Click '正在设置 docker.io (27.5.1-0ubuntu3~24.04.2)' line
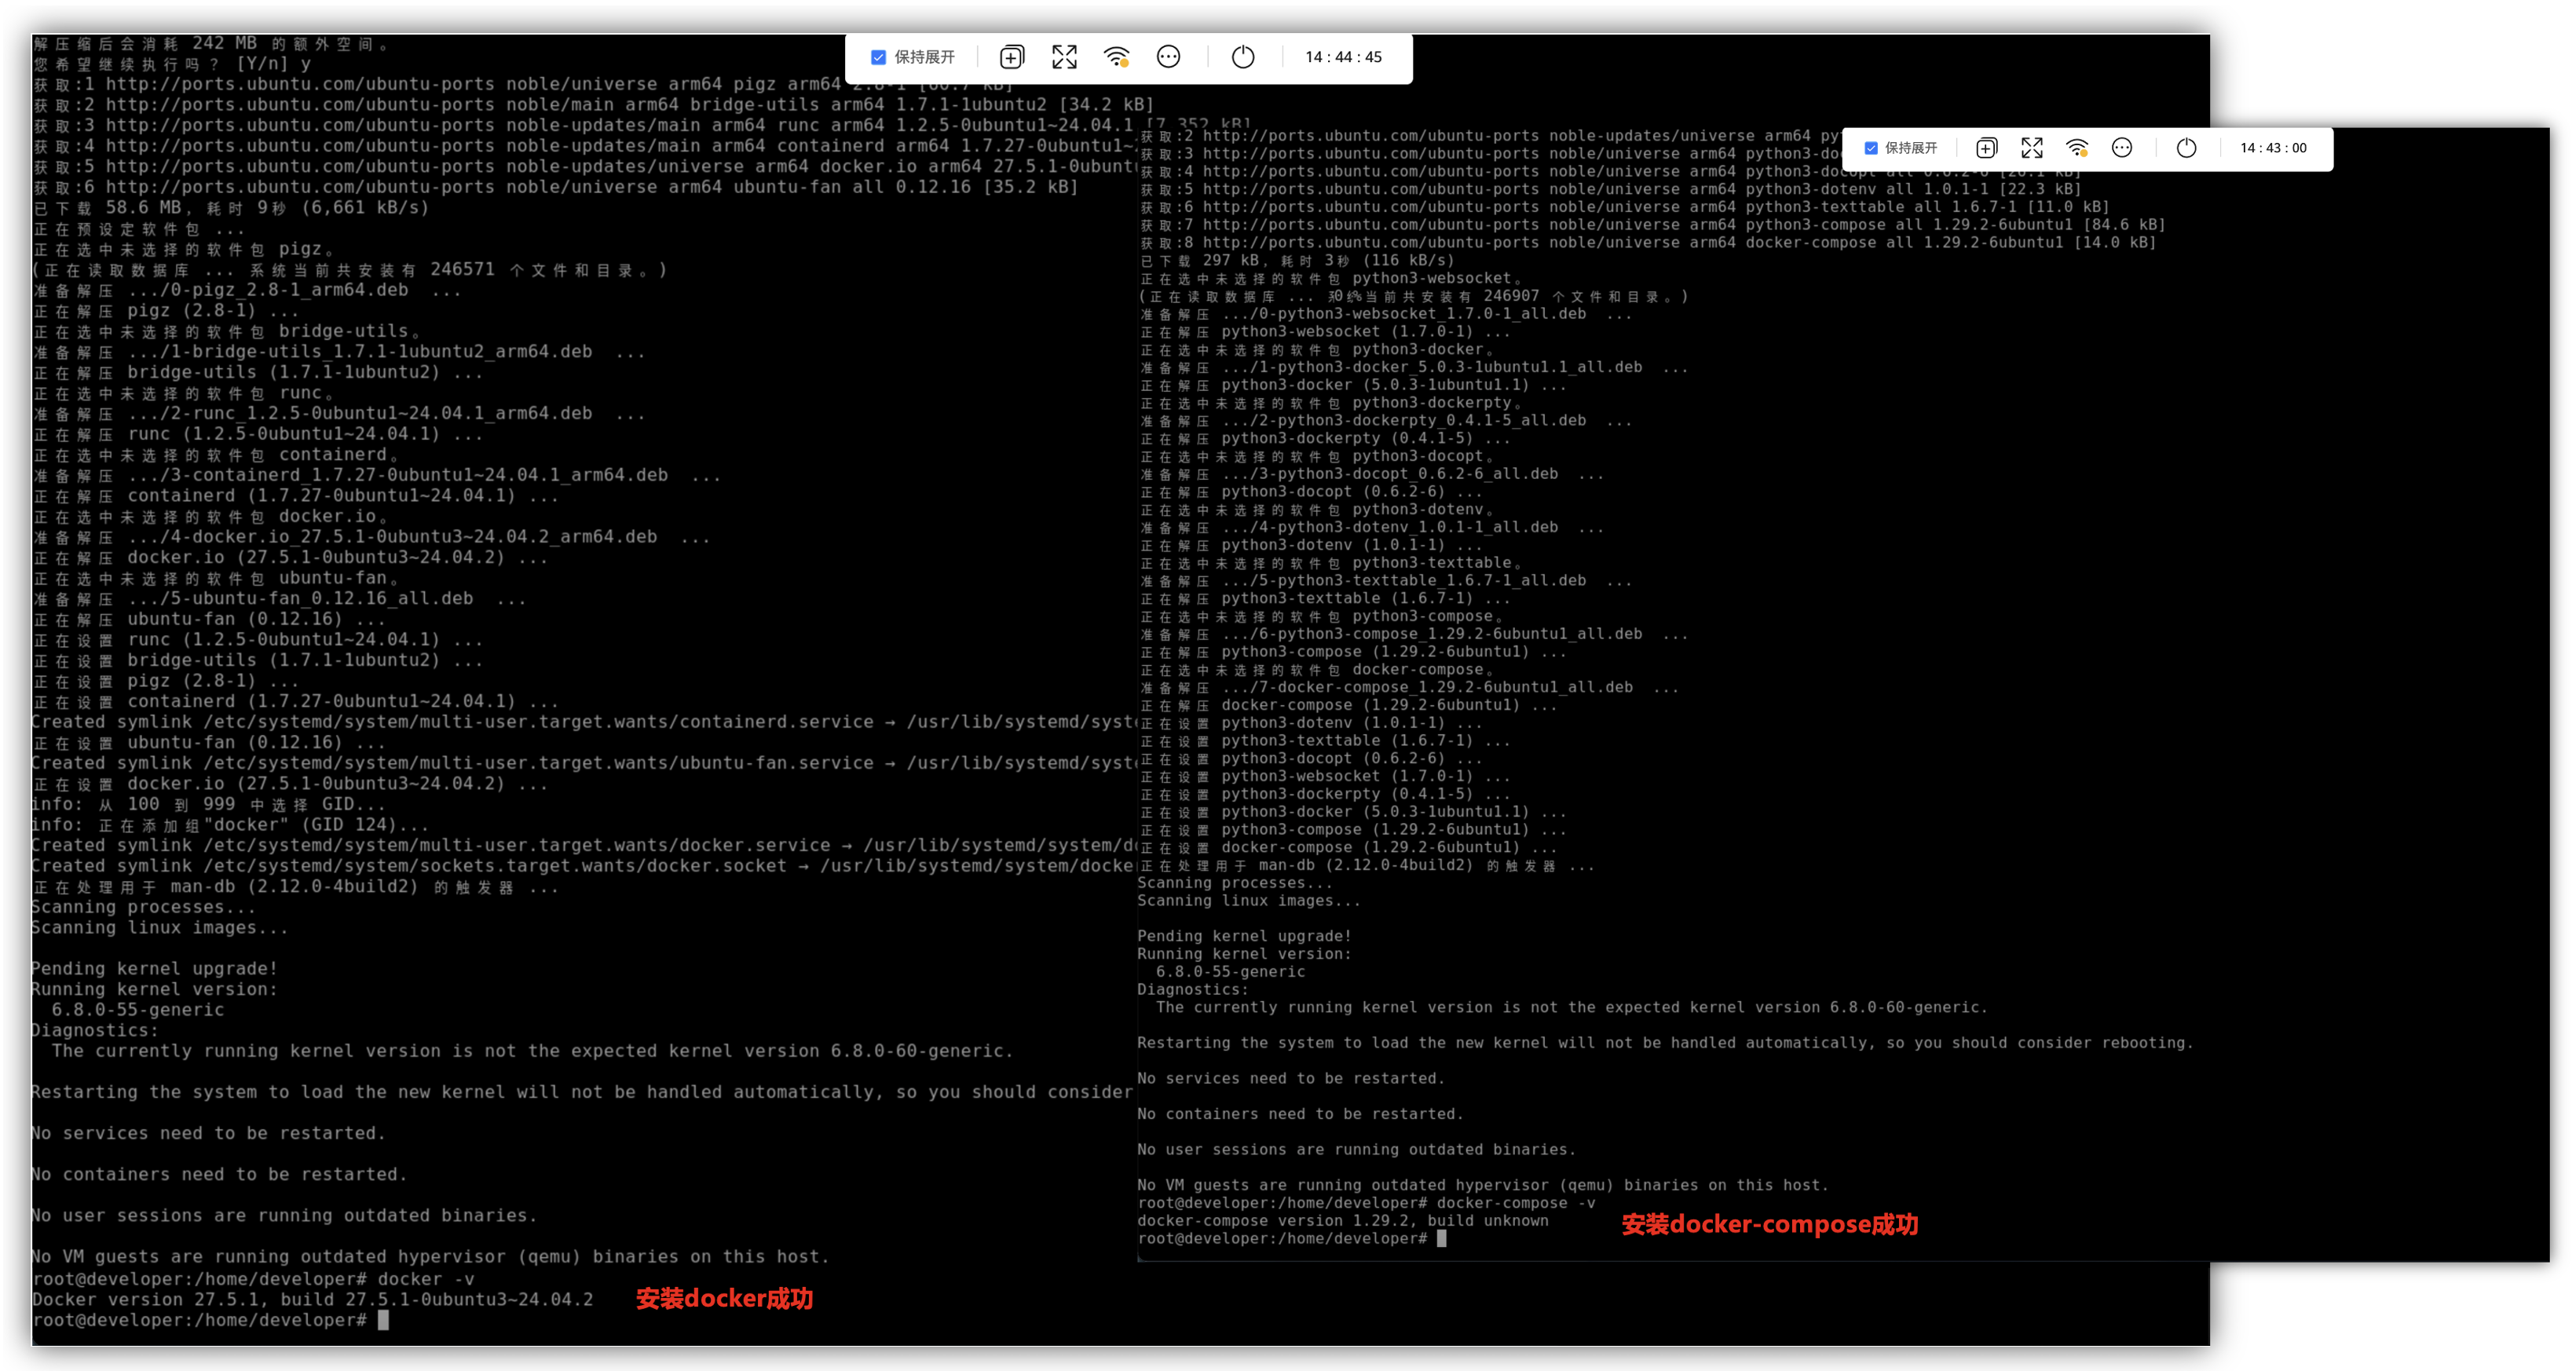The height and width of the screenshot is (1371, 2576). 290,784
